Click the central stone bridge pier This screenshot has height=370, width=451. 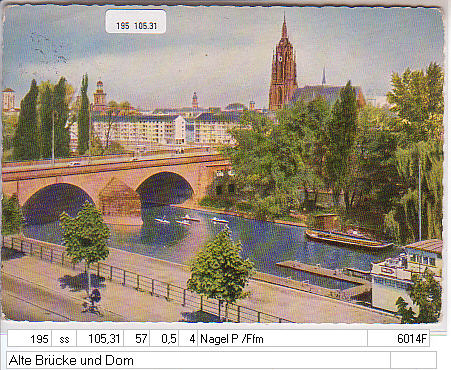click(120, 199)
